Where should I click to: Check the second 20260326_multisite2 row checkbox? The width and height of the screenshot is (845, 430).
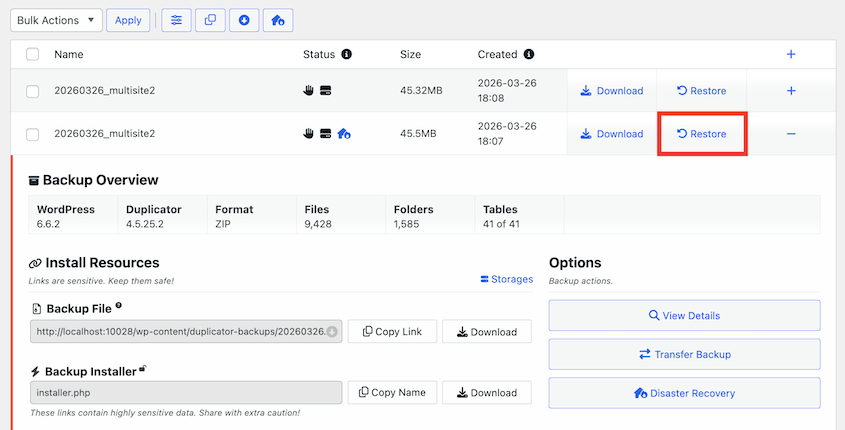[33, 134]
